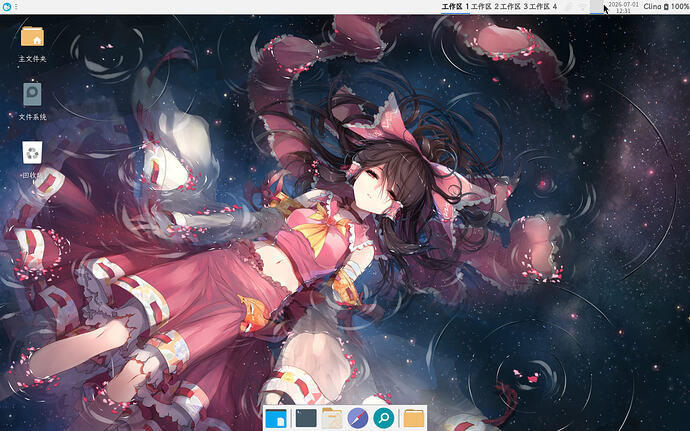Open the recycle bin desktop icon
This screenshot has width=690, height=431.
click(32, 152)
